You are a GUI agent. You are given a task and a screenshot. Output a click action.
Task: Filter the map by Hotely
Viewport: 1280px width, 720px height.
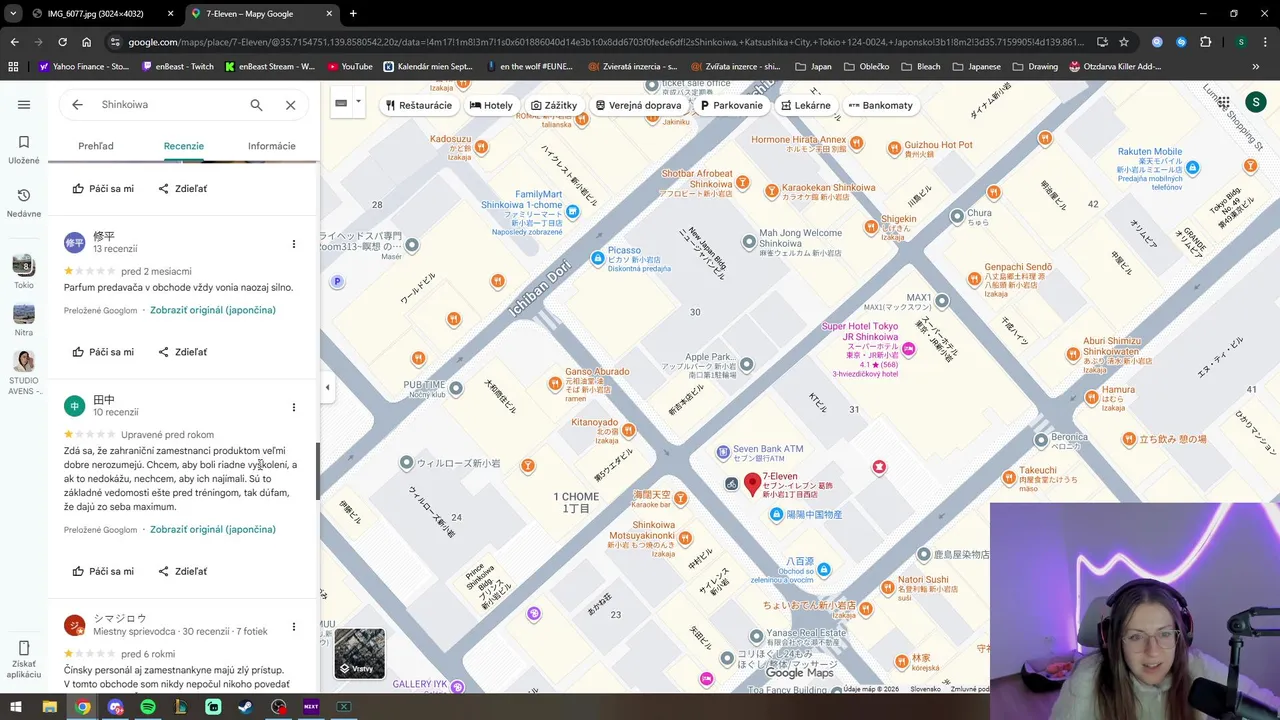tap(491, 105)
